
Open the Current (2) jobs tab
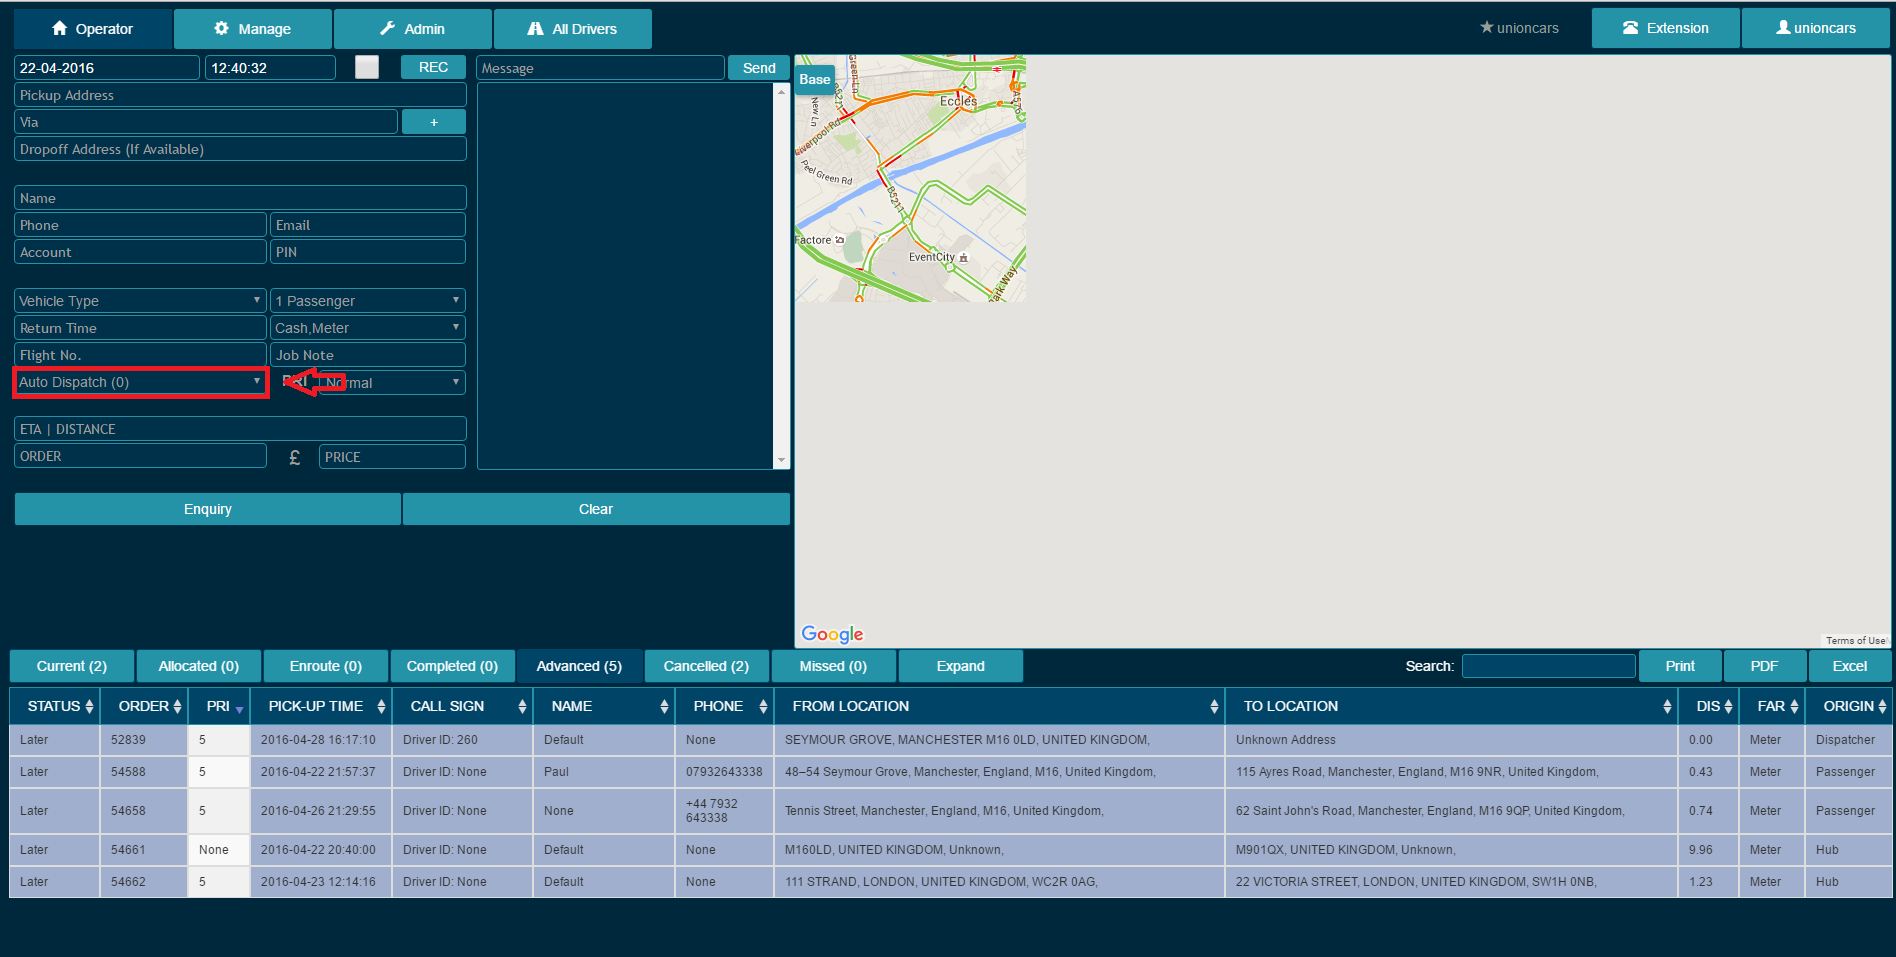[71, 666]
